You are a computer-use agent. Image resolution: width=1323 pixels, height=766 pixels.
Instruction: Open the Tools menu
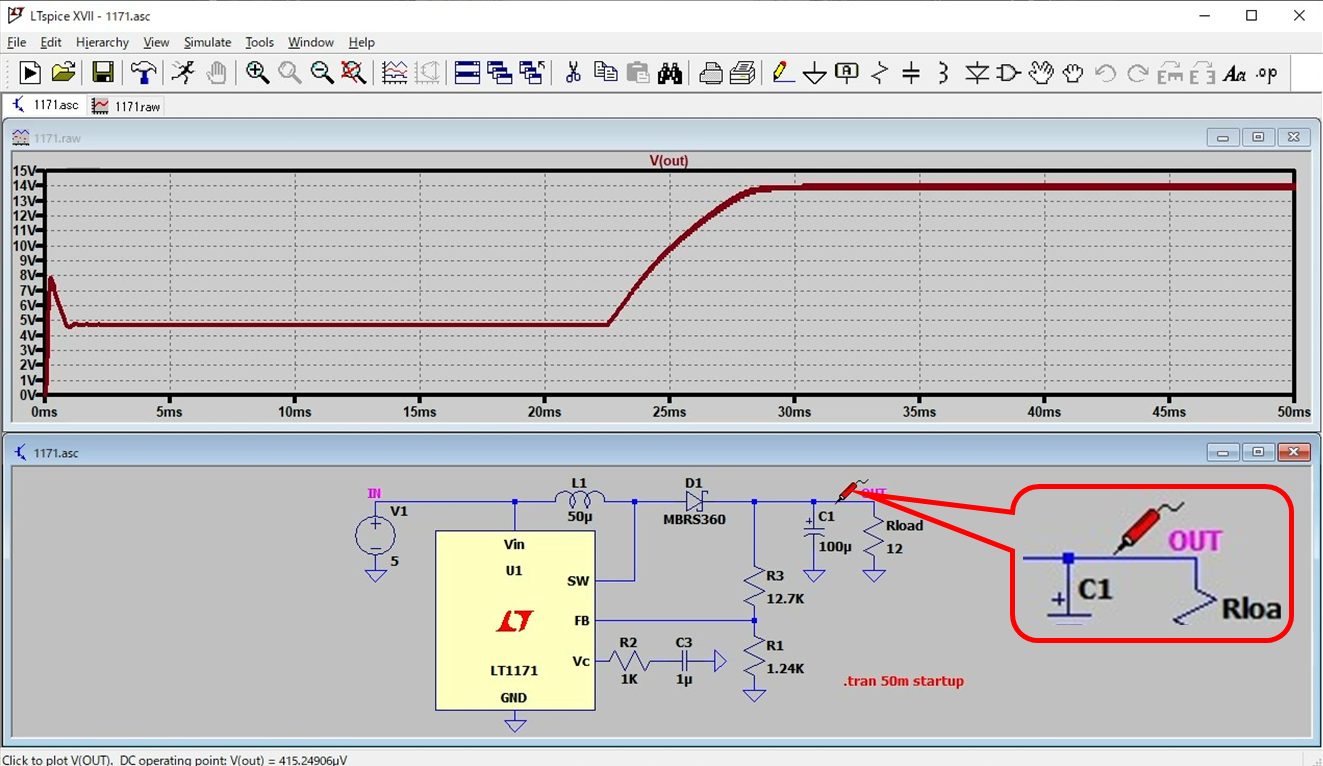(x=259, y=42)
